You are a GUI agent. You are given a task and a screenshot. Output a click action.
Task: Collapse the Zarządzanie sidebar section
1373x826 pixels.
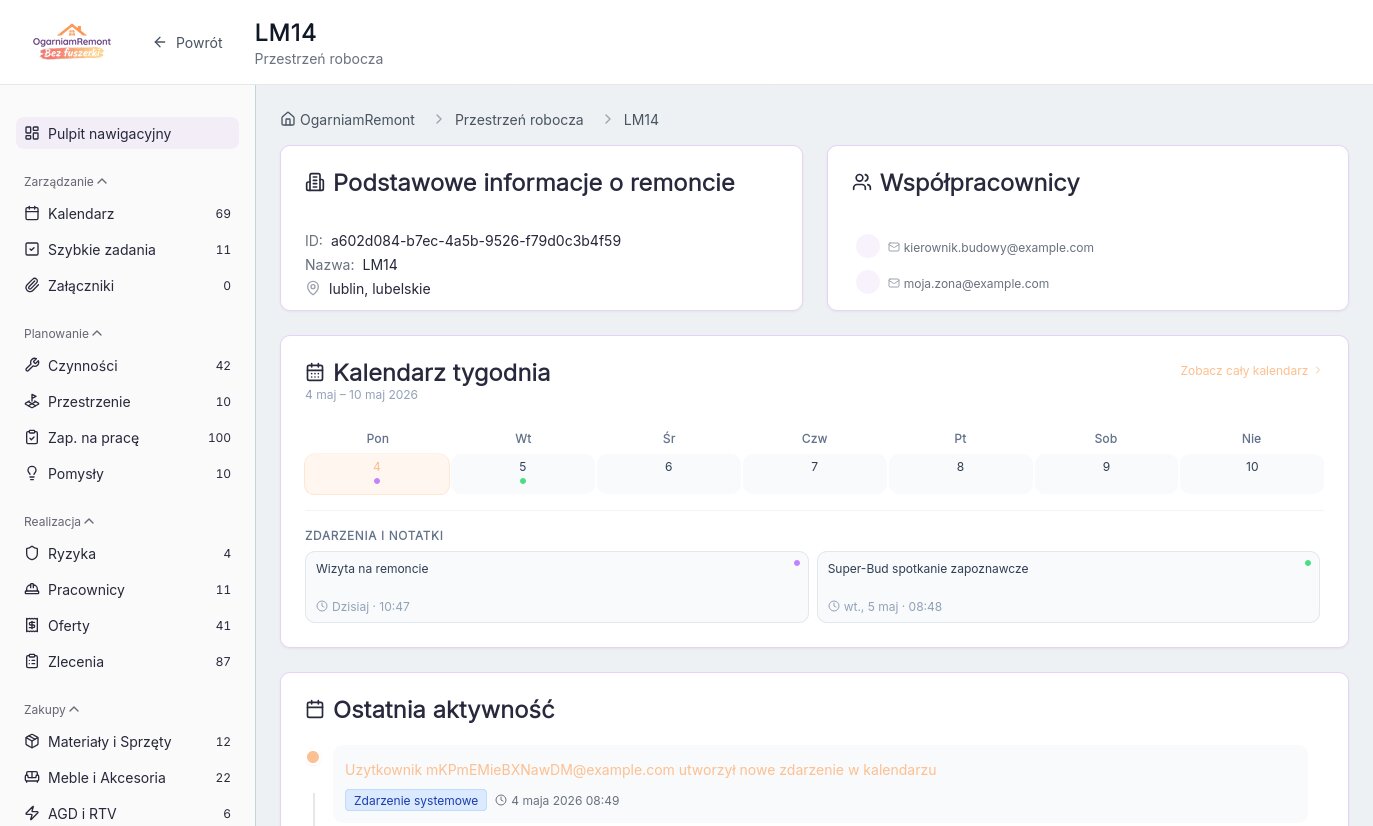(66, 182)
